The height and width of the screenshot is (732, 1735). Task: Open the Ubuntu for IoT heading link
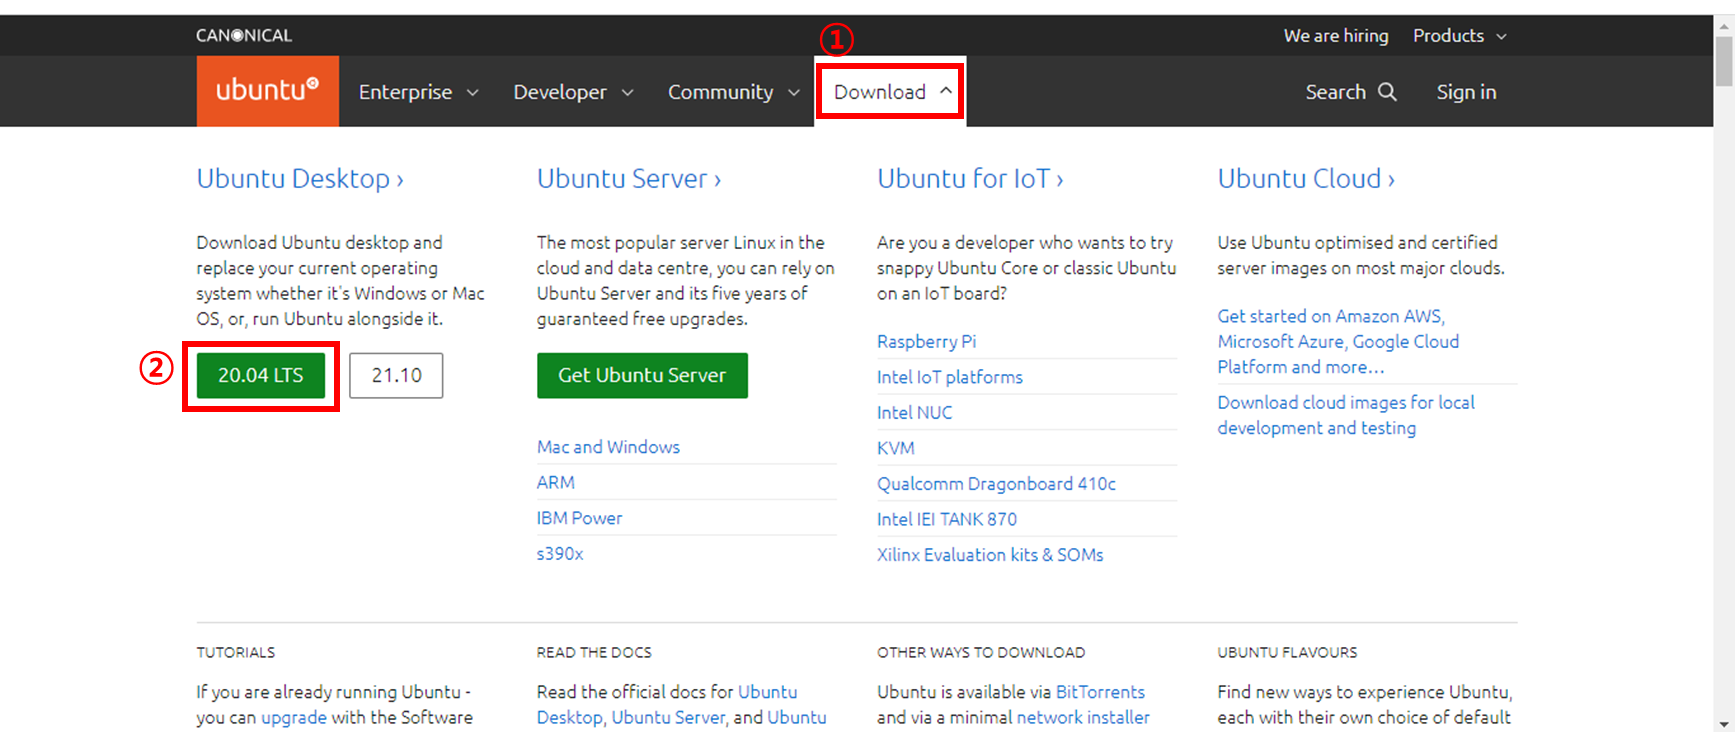970,178
